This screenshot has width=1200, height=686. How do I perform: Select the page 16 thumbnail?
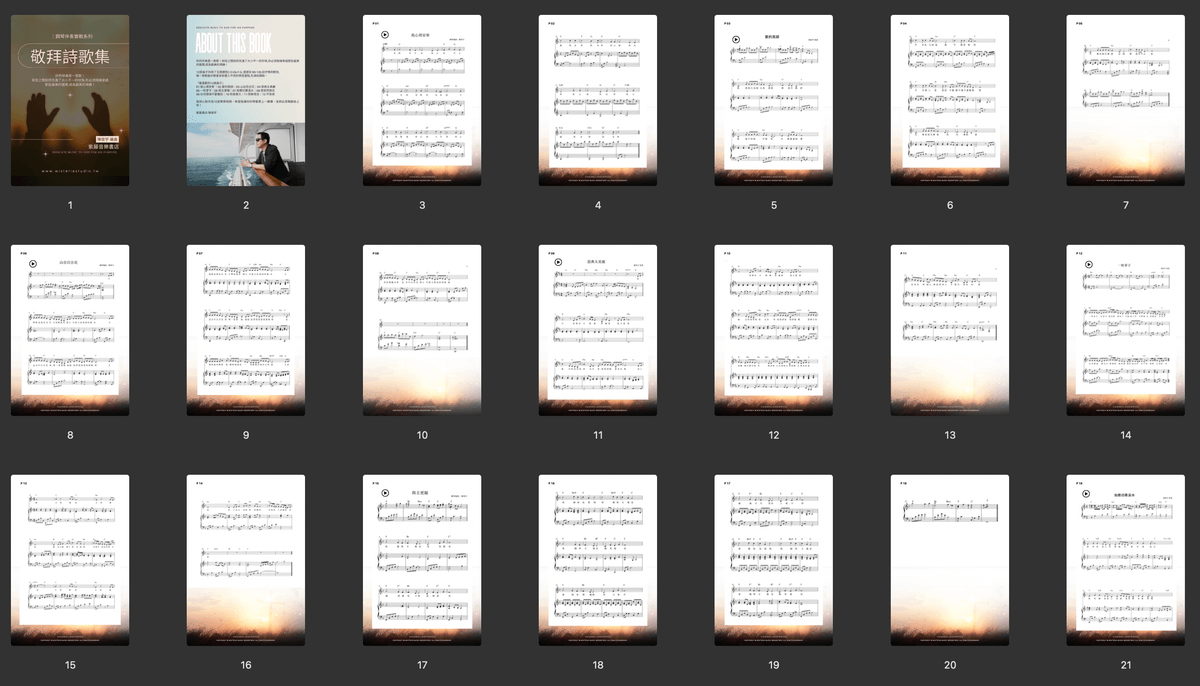(x=246, y=560)
